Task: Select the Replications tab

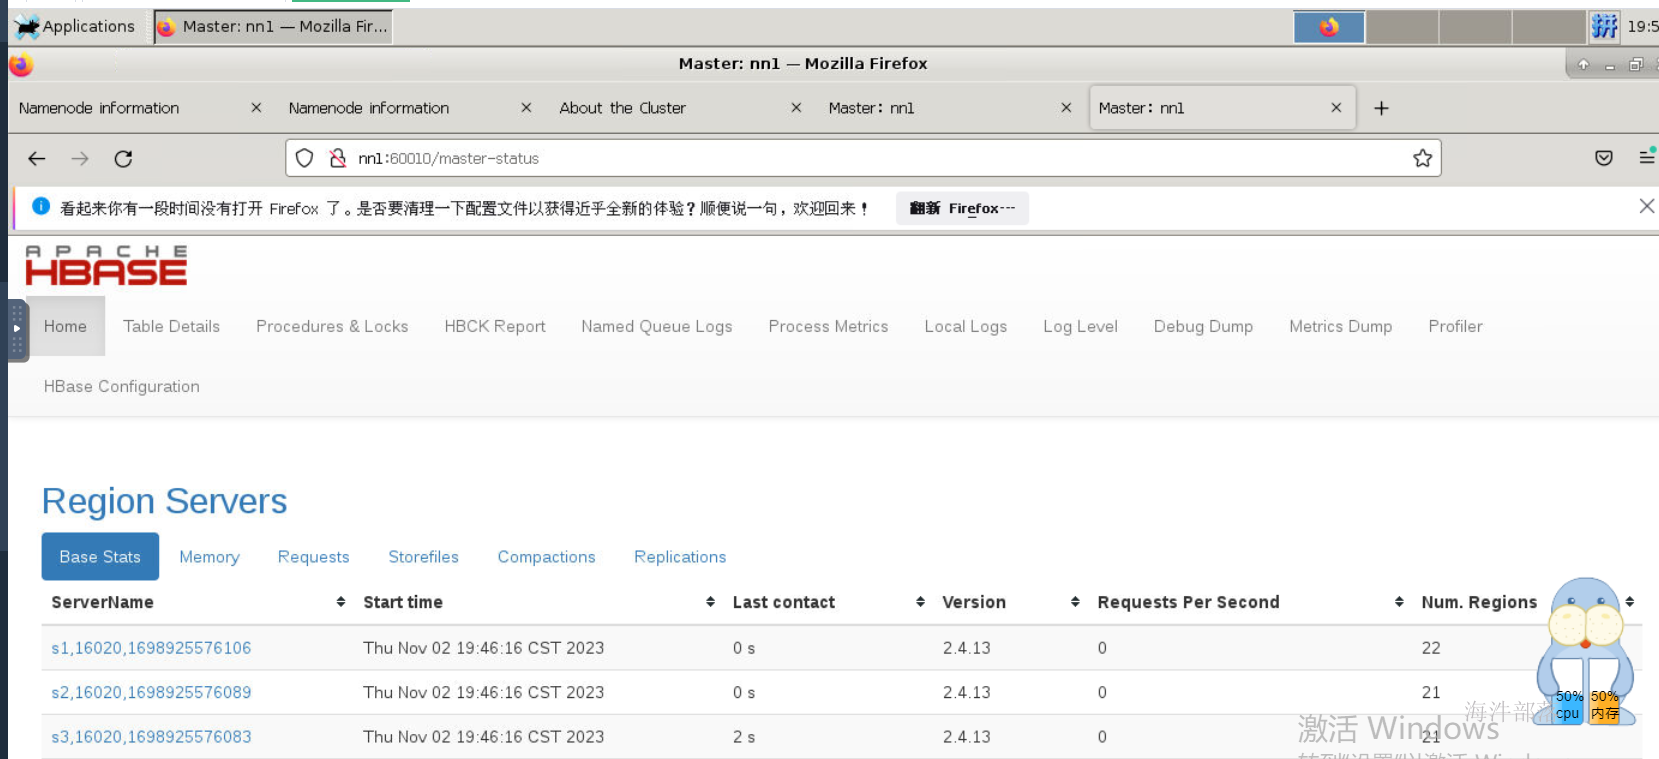Action: point(680,557)
